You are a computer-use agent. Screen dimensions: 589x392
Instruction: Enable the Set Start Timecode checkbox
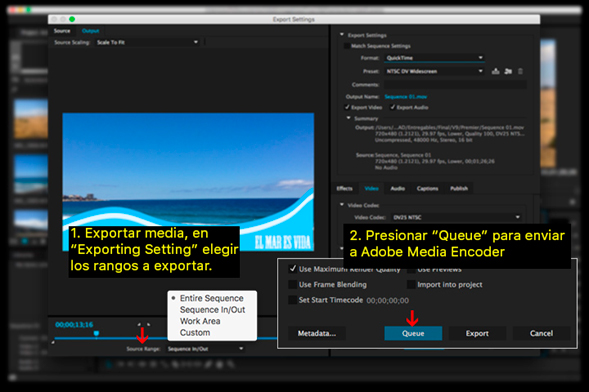tap(293, 300)
